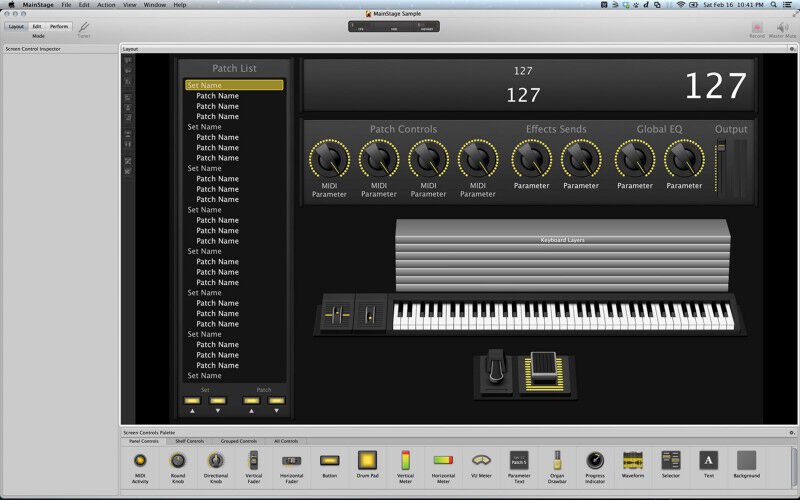Select the pitch bend wheel beside the keyboard
The image size is (800, 500).
[337, 315]
